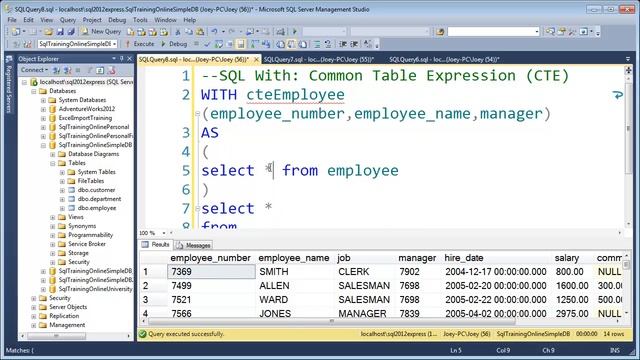This screenshot has width=640, height=360.
Task: Click the Find in Files toolbar icon
Action: (440, 31)
